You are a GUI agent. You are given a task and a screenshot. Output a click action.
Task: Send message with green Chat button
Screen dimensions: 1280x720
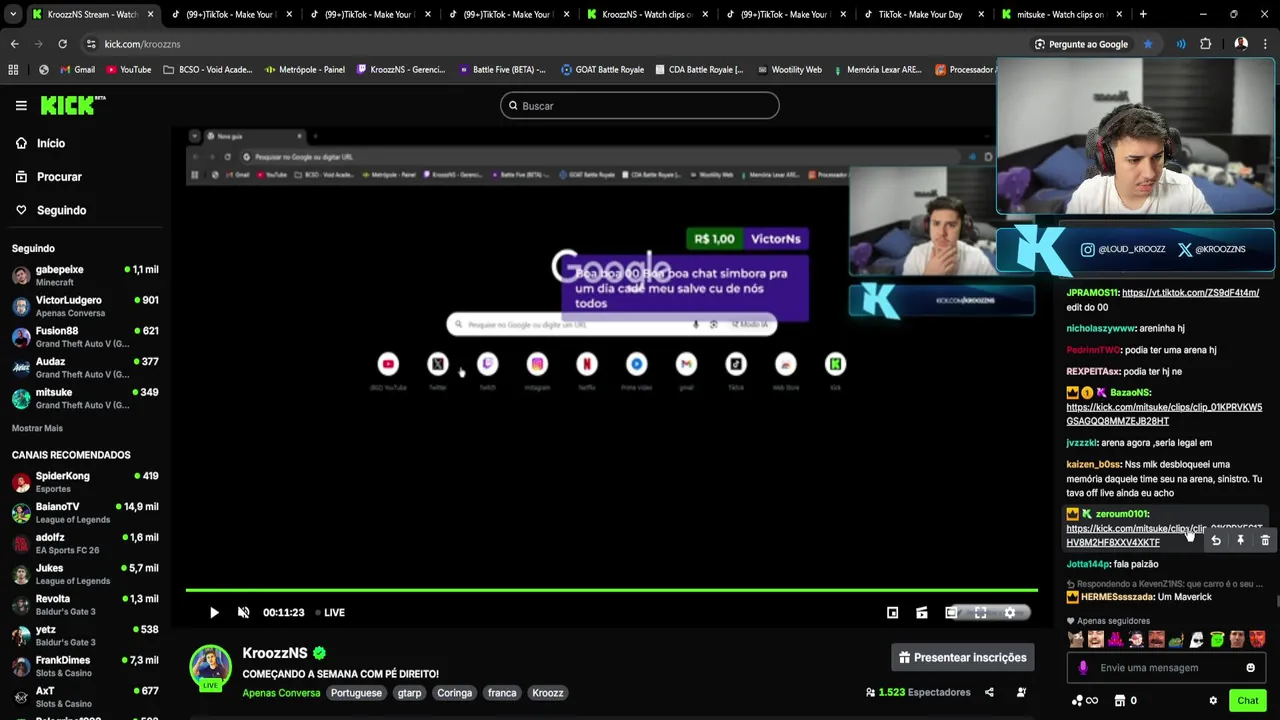1247,700
